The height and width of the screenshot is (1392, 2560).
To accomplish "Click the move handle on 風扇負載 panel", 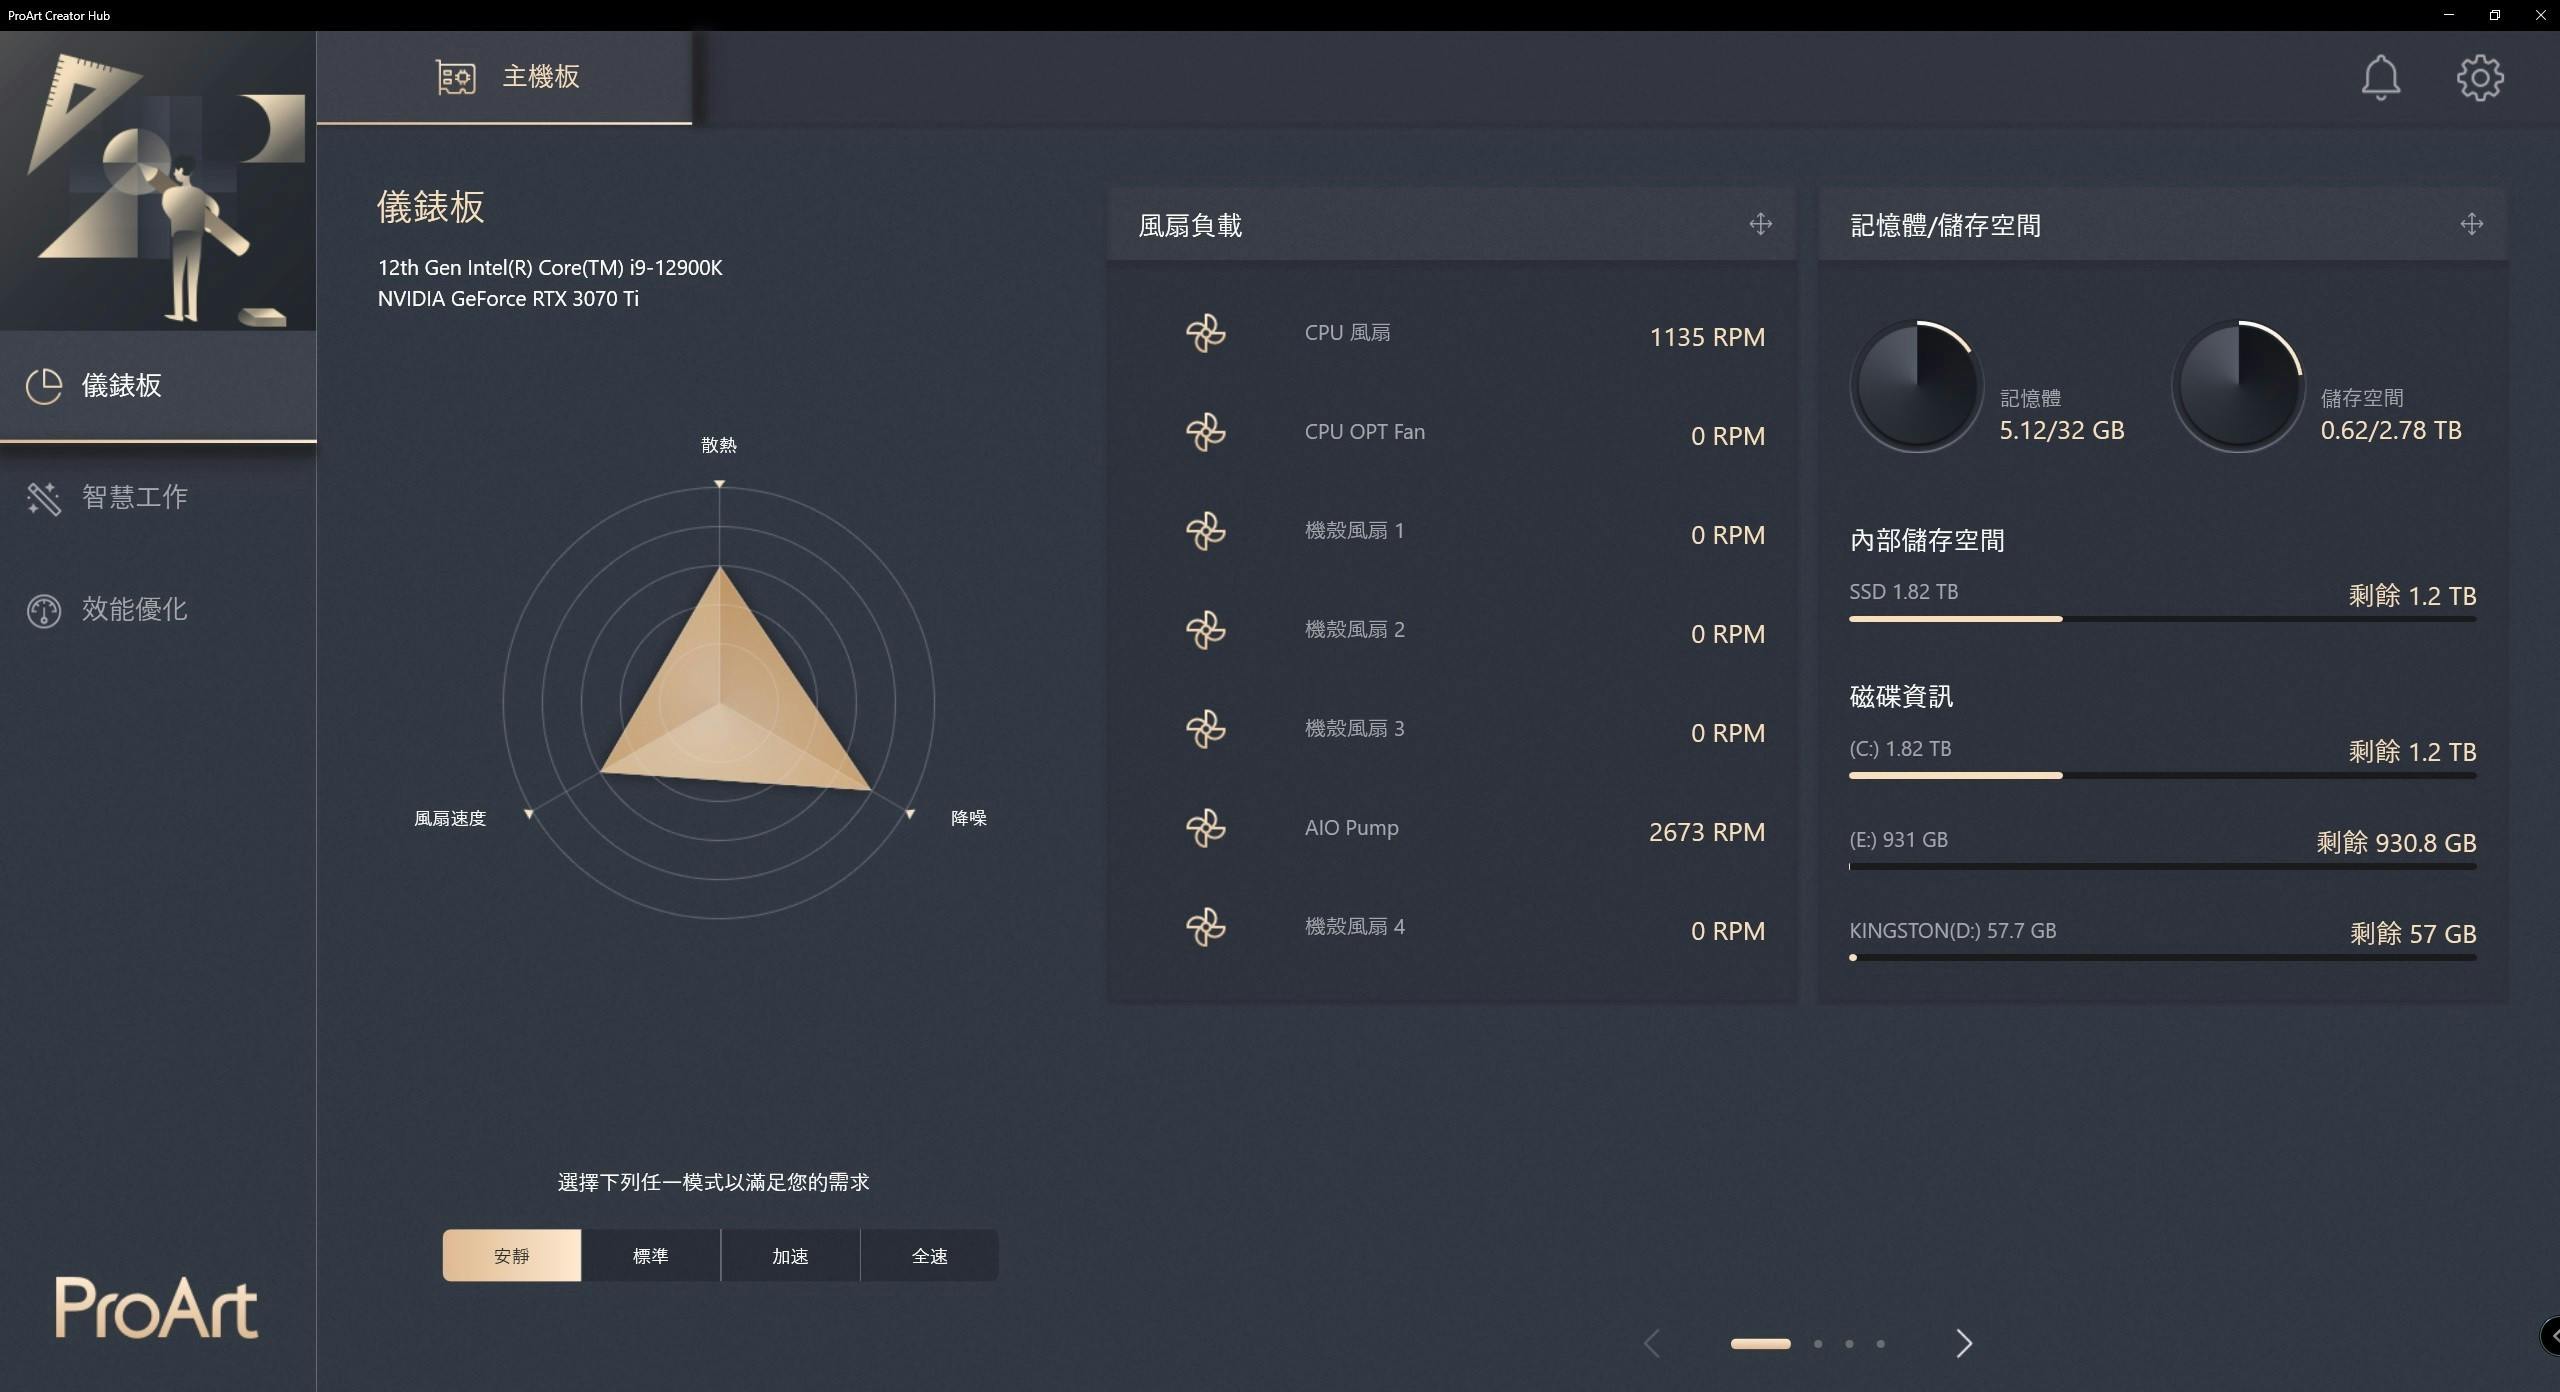I will pyautogui.click(x=1760, y=224).
